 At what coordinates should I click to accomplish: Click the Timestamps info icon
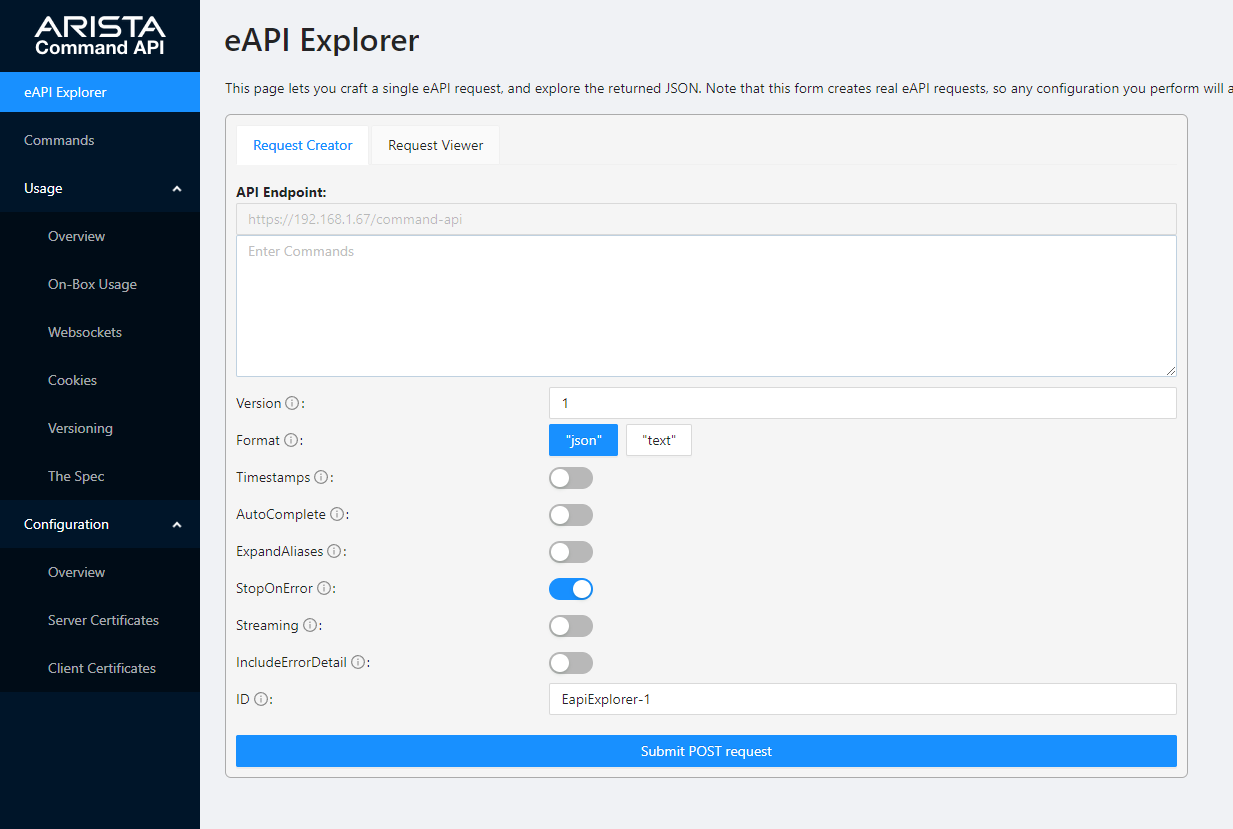[x=321, y=477]
